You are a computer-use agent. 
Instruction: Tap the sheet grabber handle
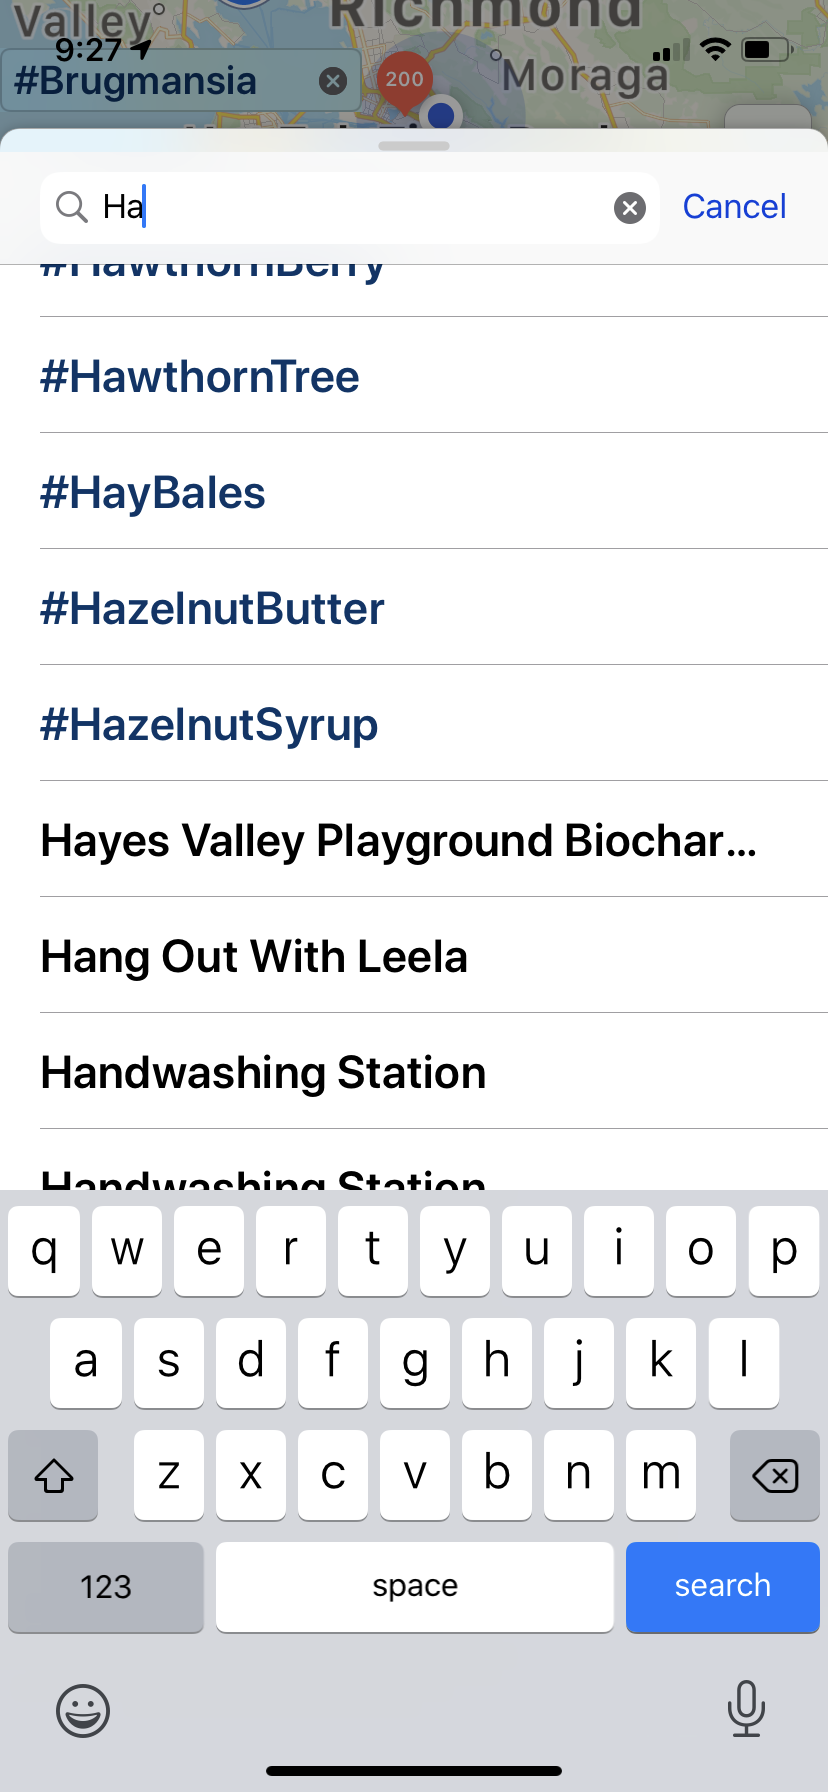click(414, 146)
